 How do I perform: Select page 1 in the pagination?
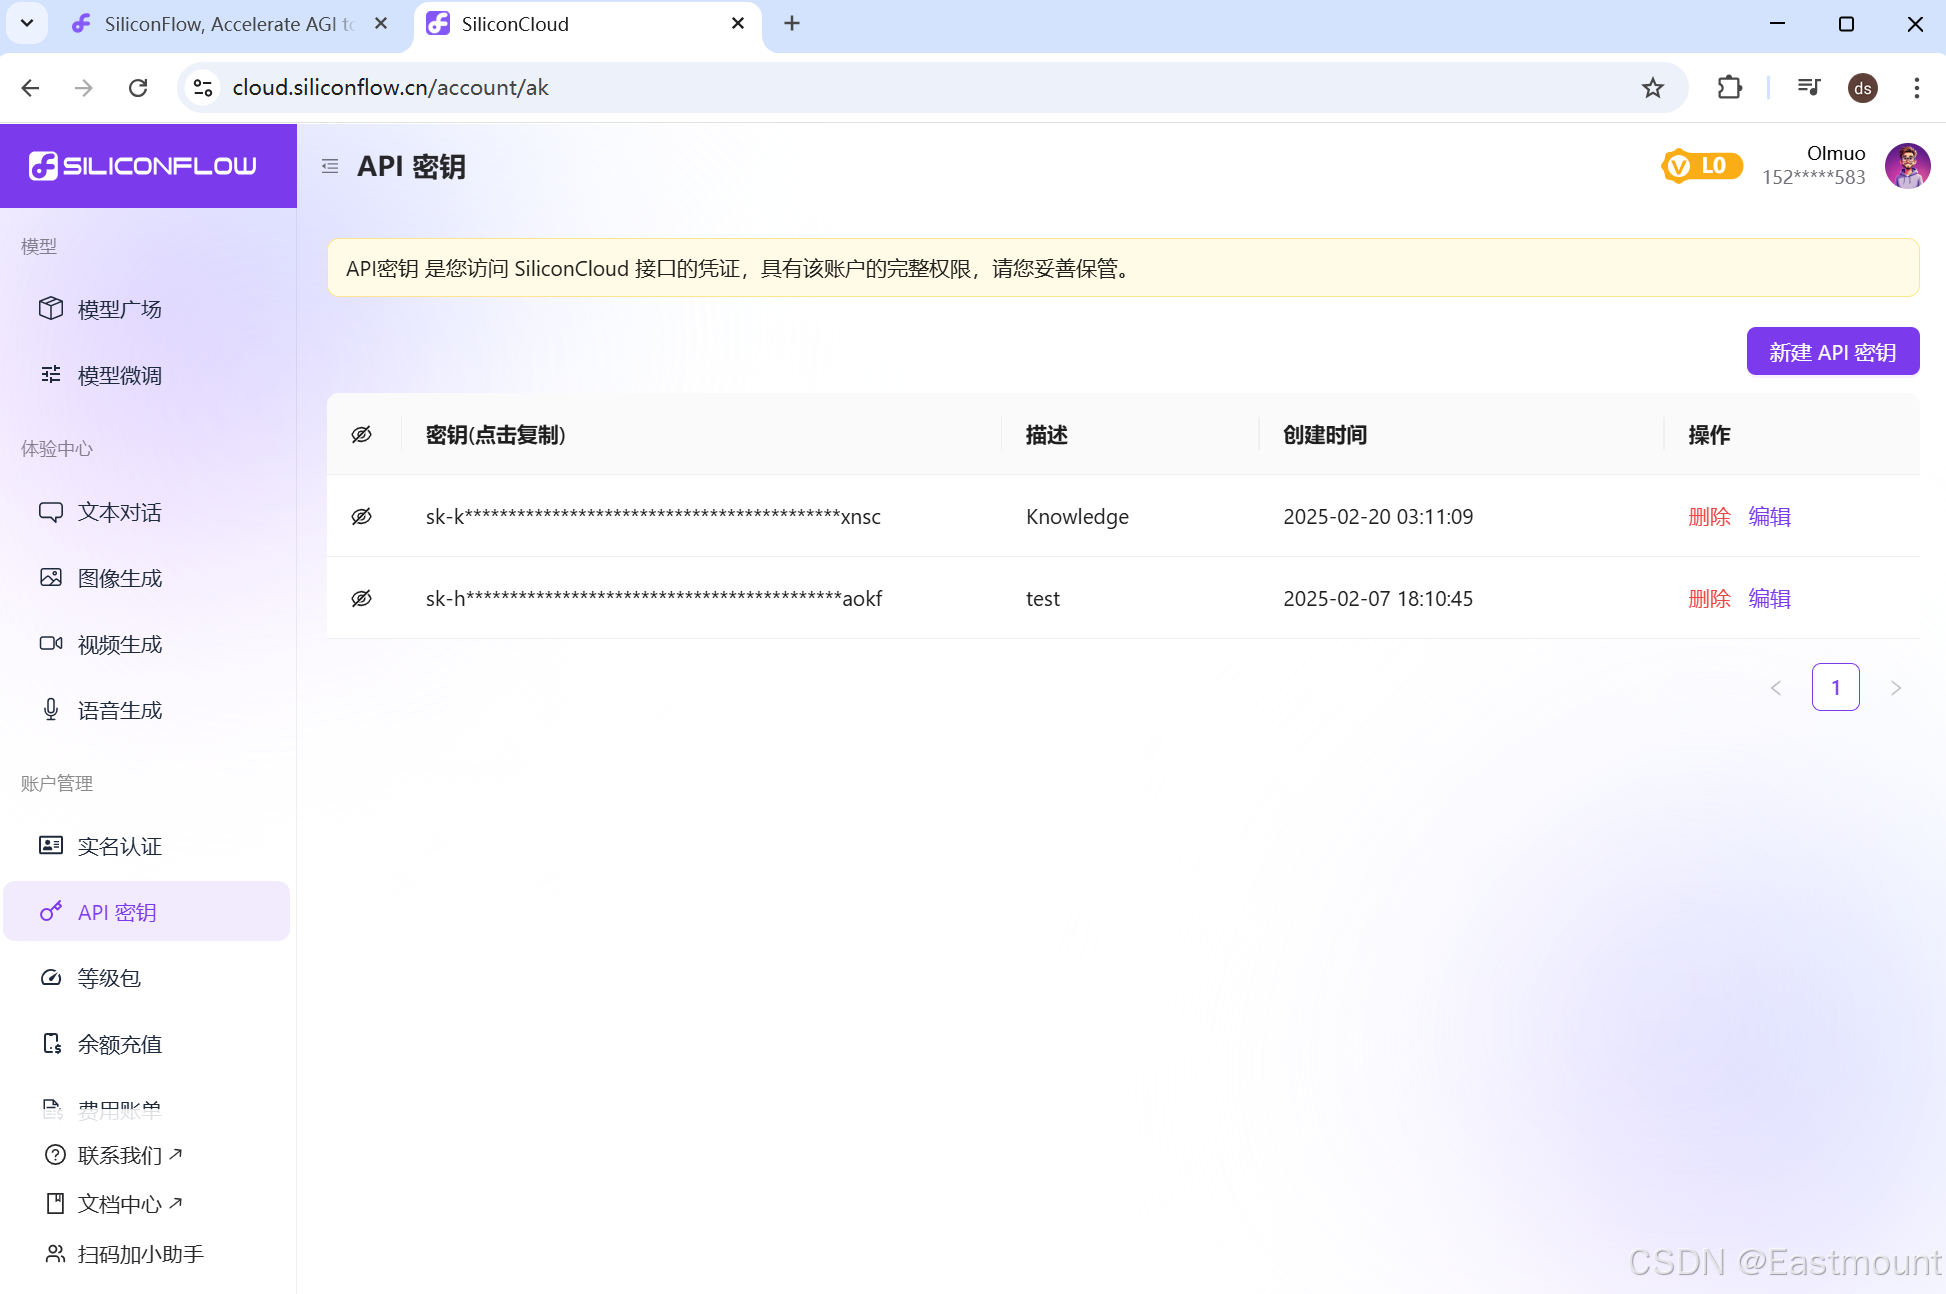[x=1835, y=688]
